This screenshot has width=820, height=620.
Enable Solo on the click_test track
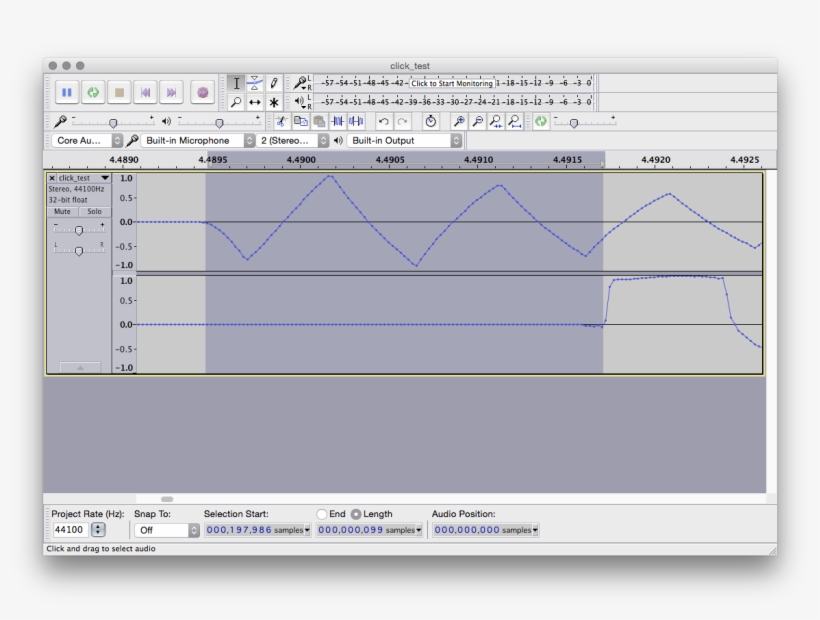(95, 212)
